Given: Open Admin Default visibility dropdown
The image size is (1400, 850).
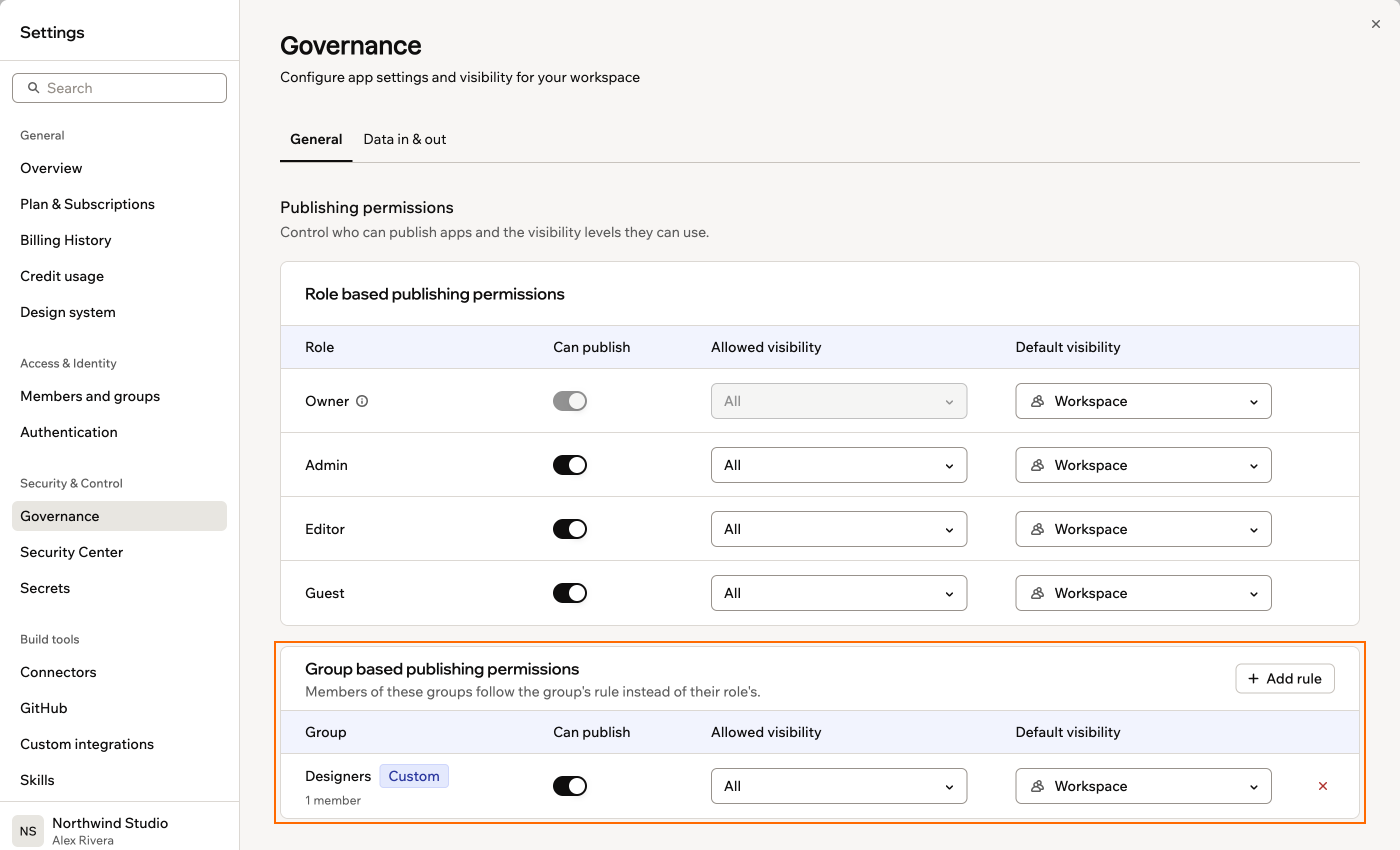Looking at the screenshot, I should click(x=1143, y=465).
